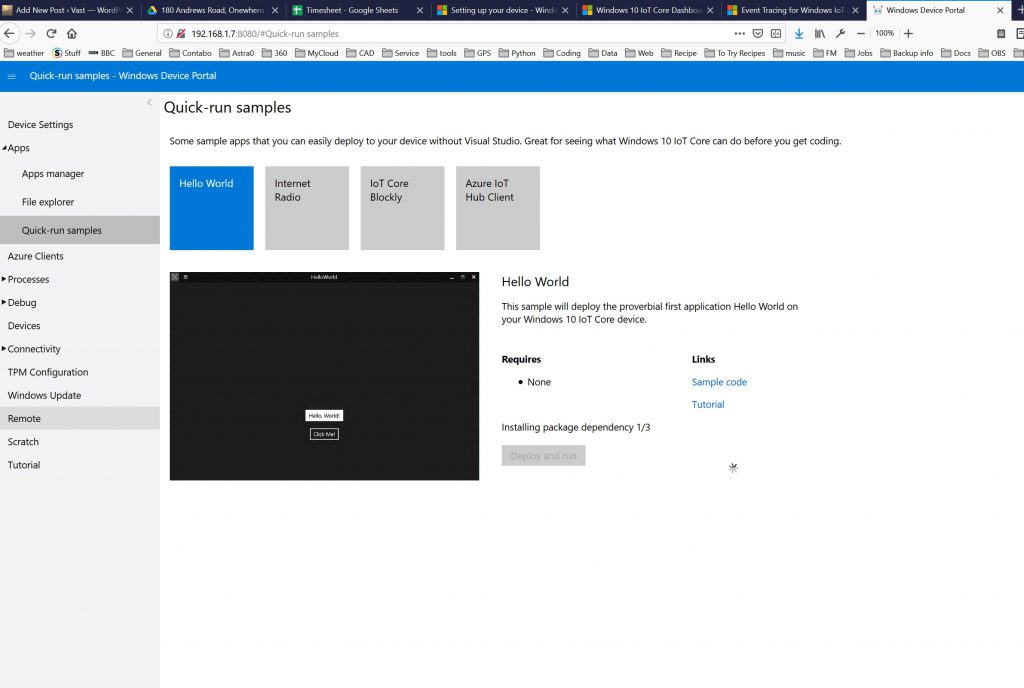Zoom out with the minus icon
The width and height of the screenshot is (1024, 688).
pyautogui.click(x=861, y=33)
